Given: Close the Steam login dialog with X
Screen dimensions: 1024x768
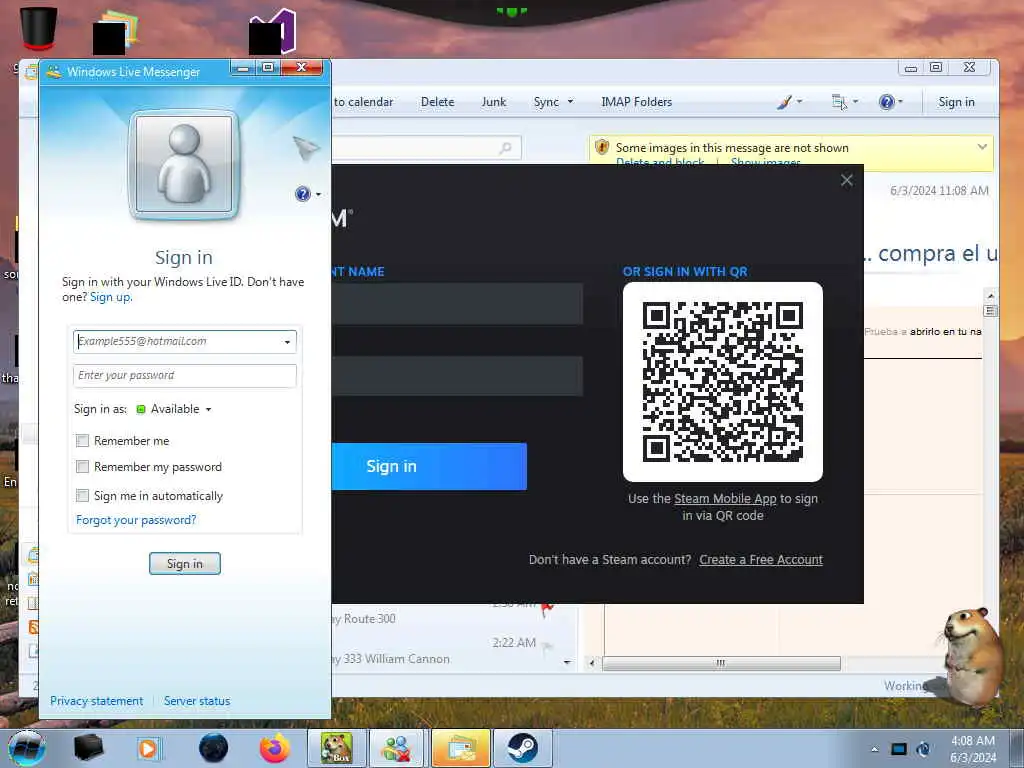Looking at the screenshot, I should click(x=847, y=180).
